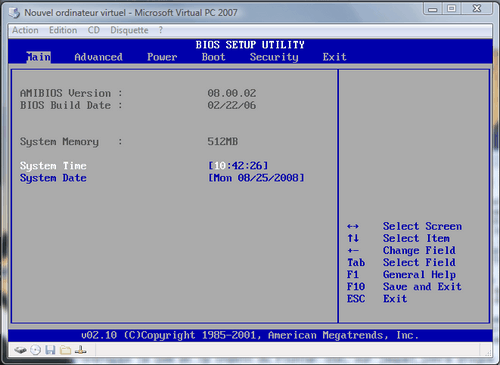Click the 512MB memory value

223,142
